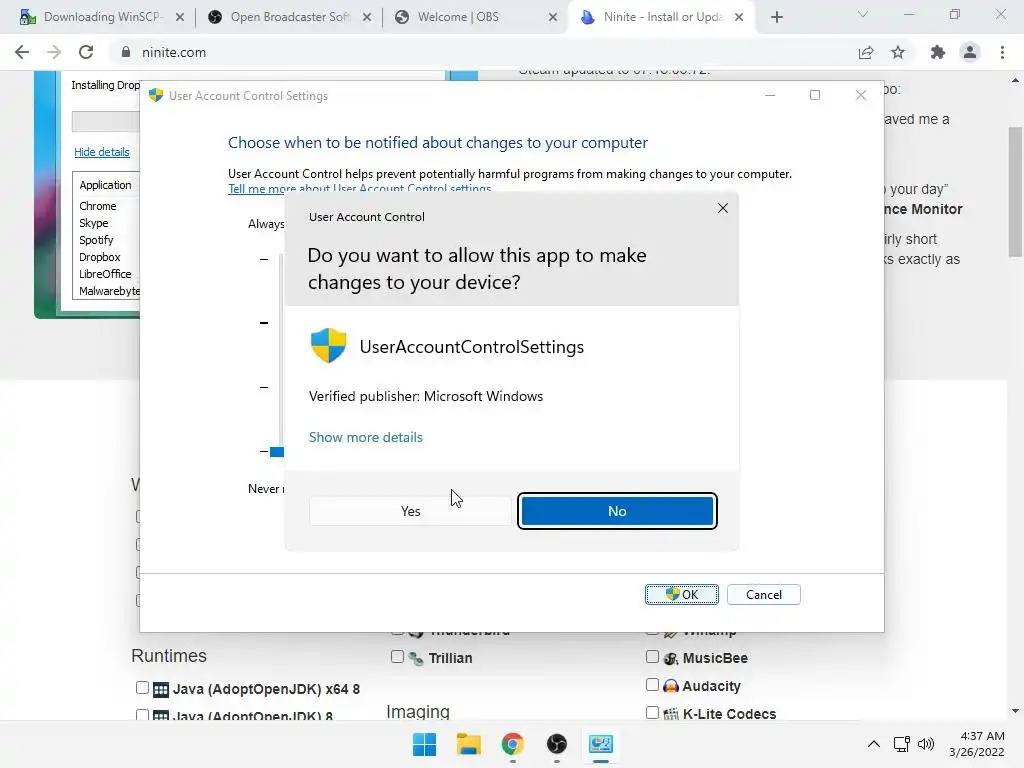Click the site lock icon
1024x768 pixels.
tap(126, 52)
